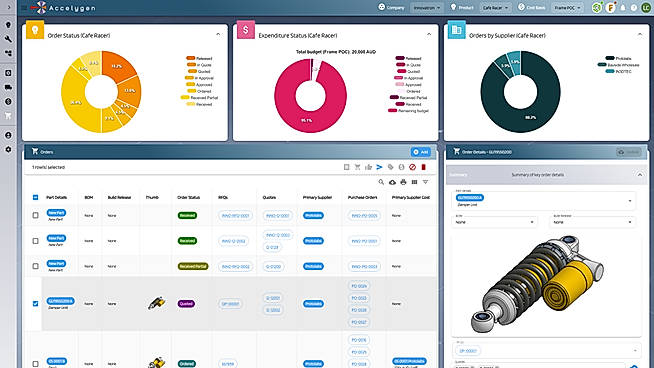Sort by the Order Status column header
Viewport: 654px width, 368px height.
click(x=189, y=197)
